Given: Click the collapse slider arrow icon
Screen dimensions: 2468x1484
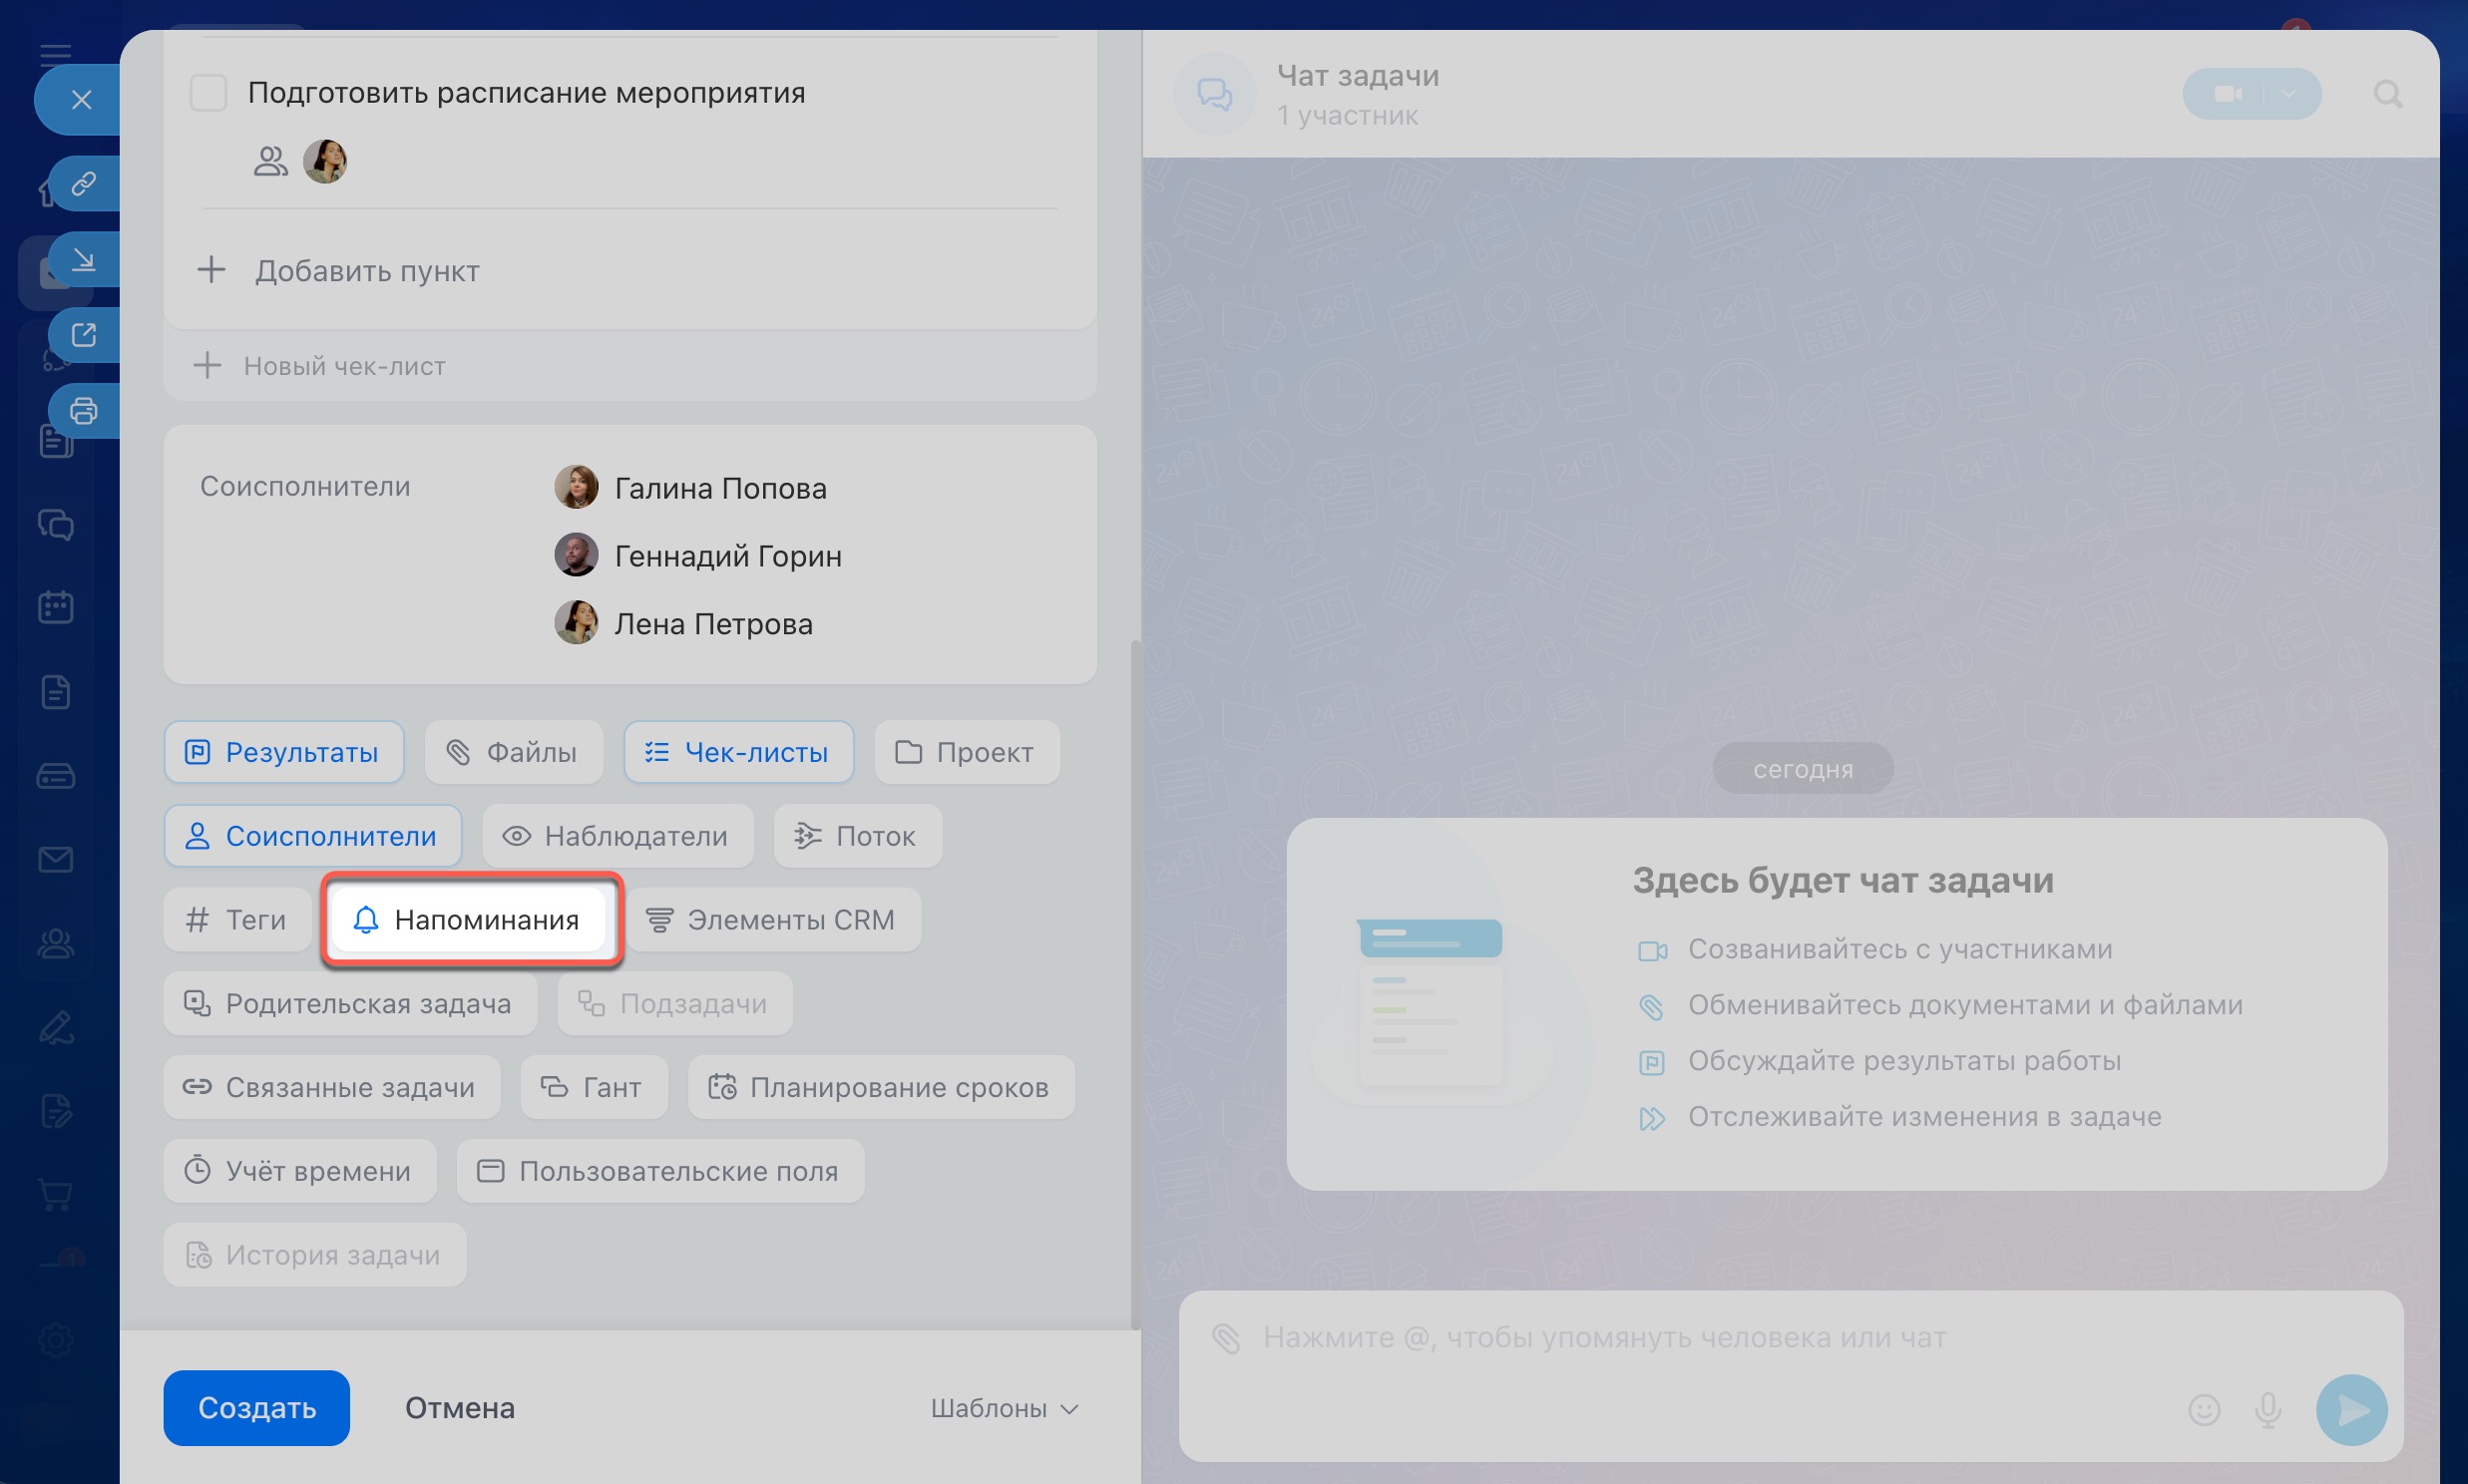Looking at the screenshot, I should (83, 260).
